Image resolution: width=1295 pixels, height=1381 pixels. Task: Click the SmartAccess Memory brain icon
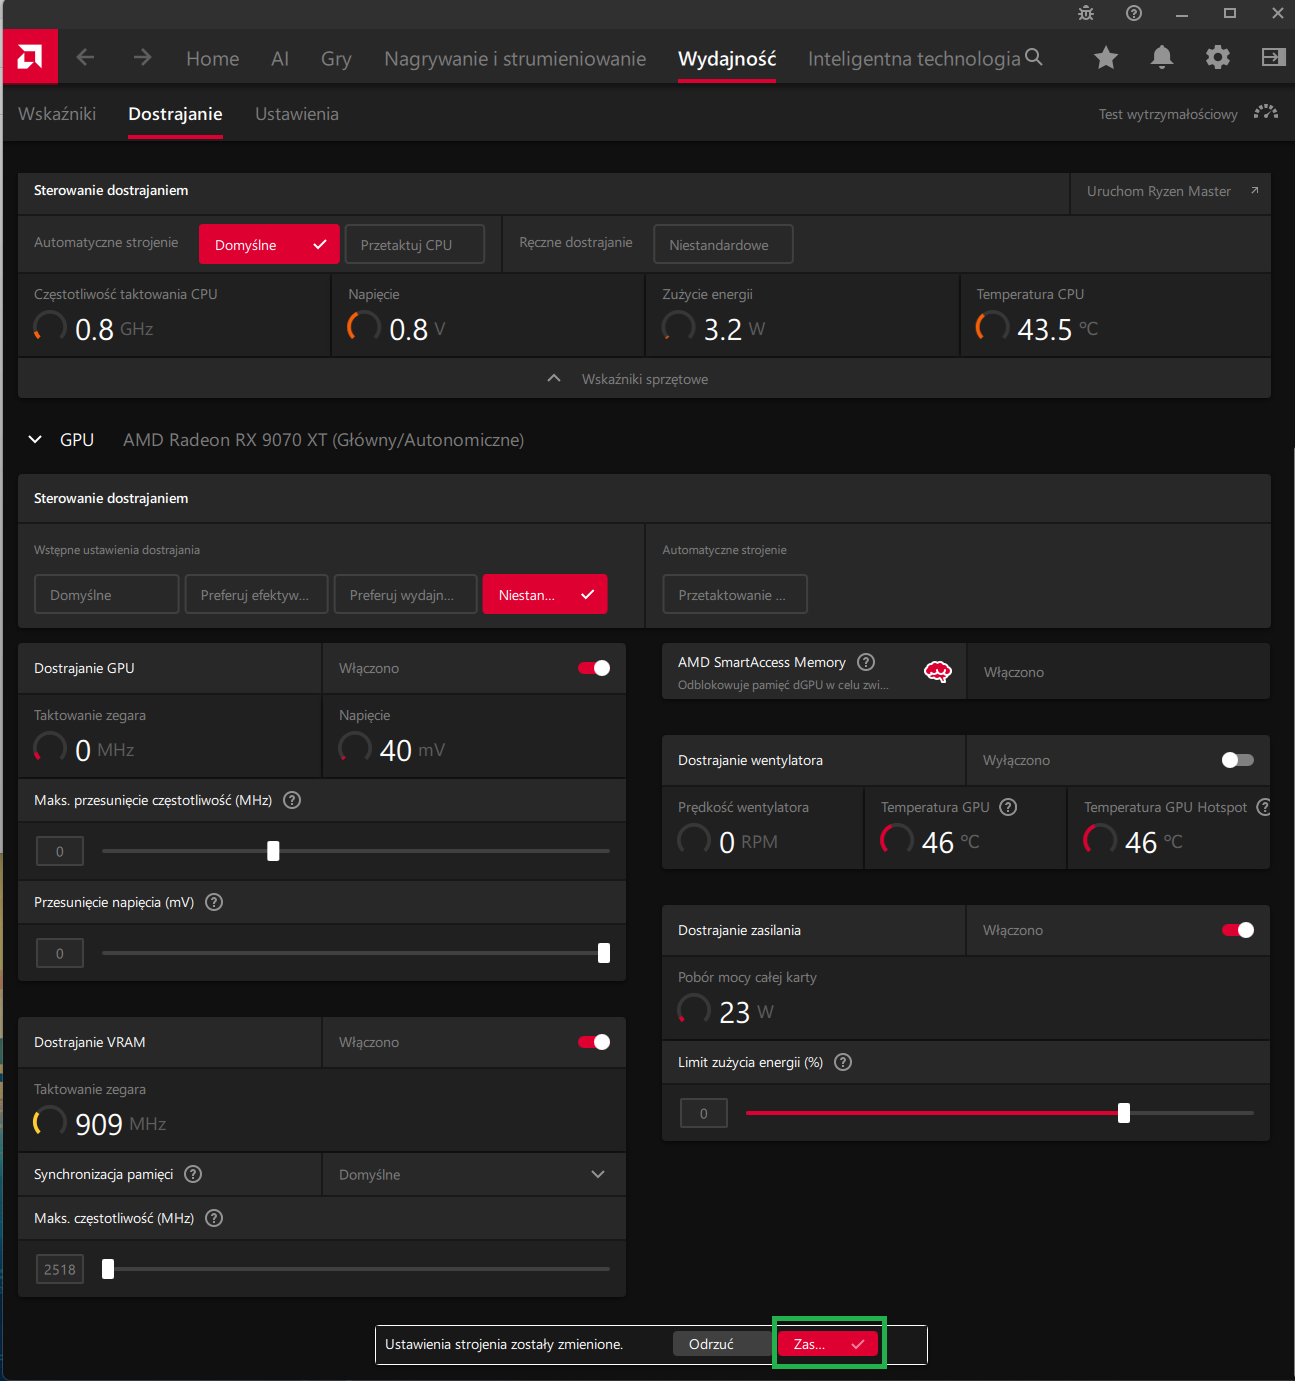tap(938, 671)
